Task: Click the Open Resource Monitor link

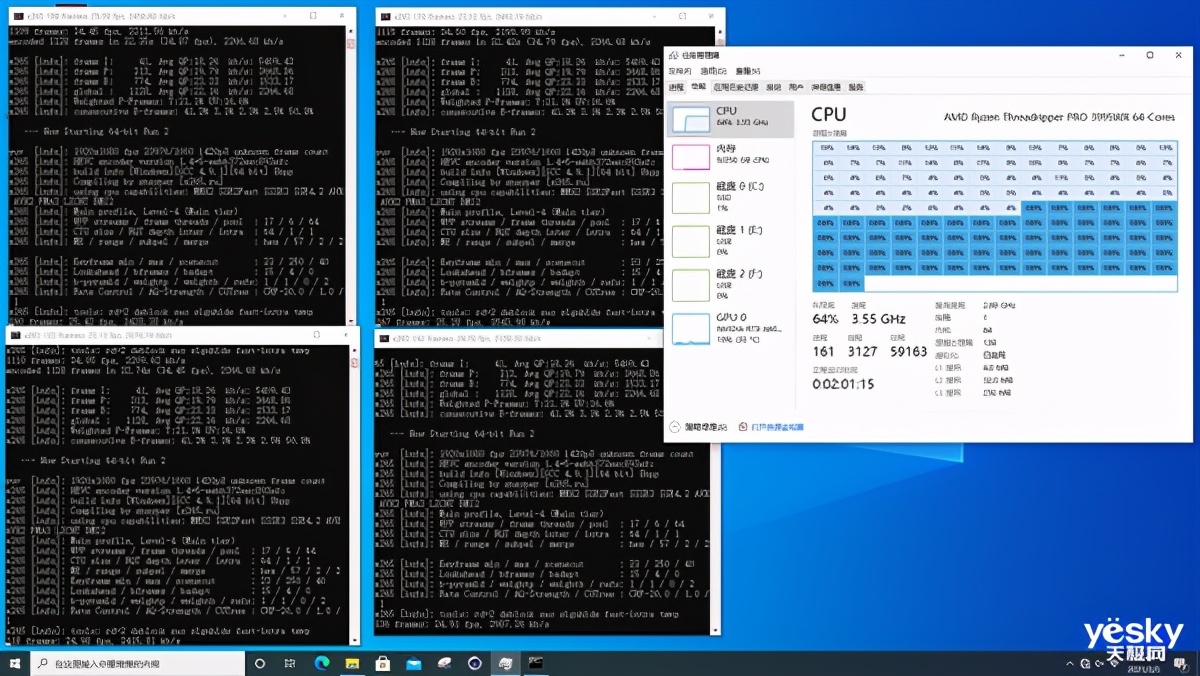Action: coord(775,427)
